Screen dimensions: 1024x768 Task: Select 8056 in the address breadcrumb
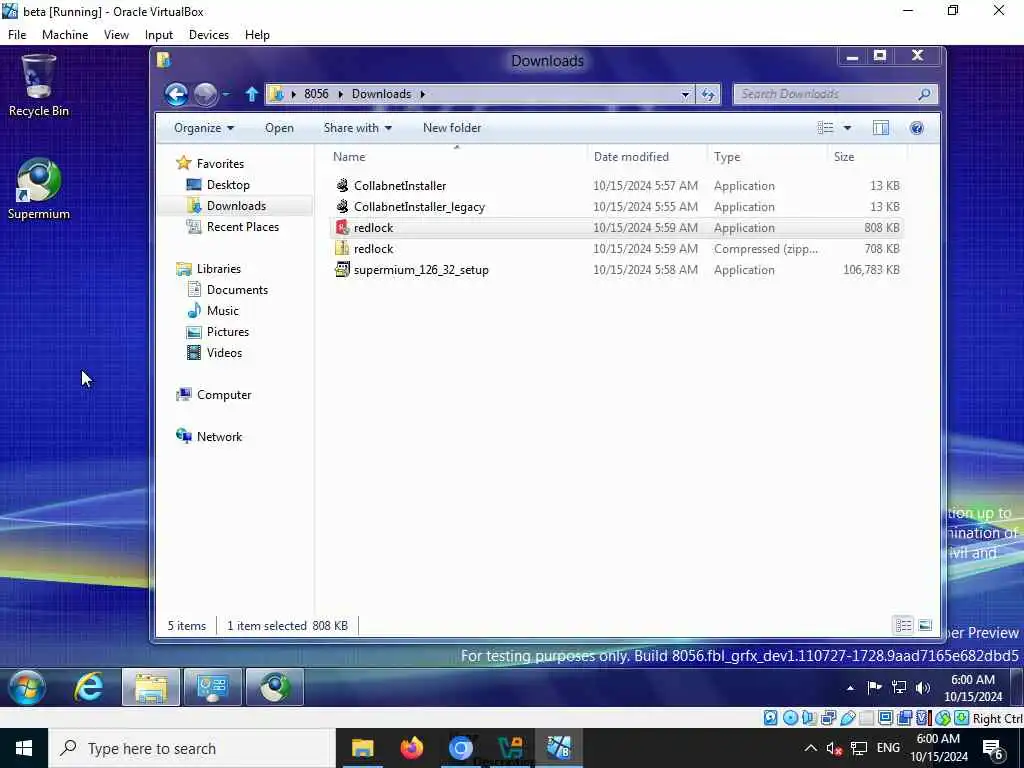click(316, 94)
